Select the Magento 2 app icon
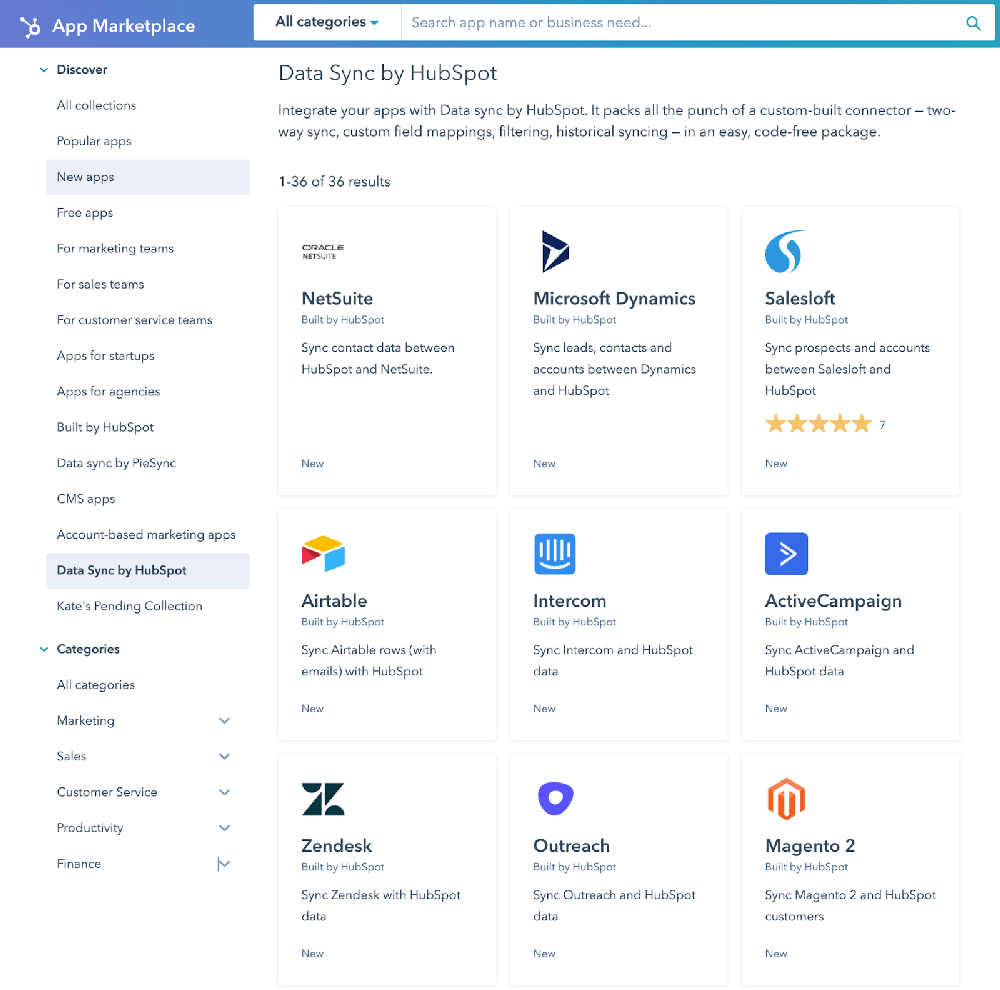Image resolution: width=1000 pixels, height=990 pixels. click(786, 798)
